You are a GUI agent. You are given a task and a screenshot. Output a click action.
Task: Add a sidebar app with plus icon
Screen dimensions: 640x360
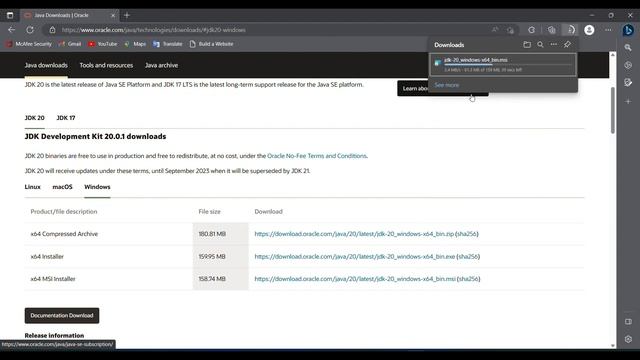628,101
